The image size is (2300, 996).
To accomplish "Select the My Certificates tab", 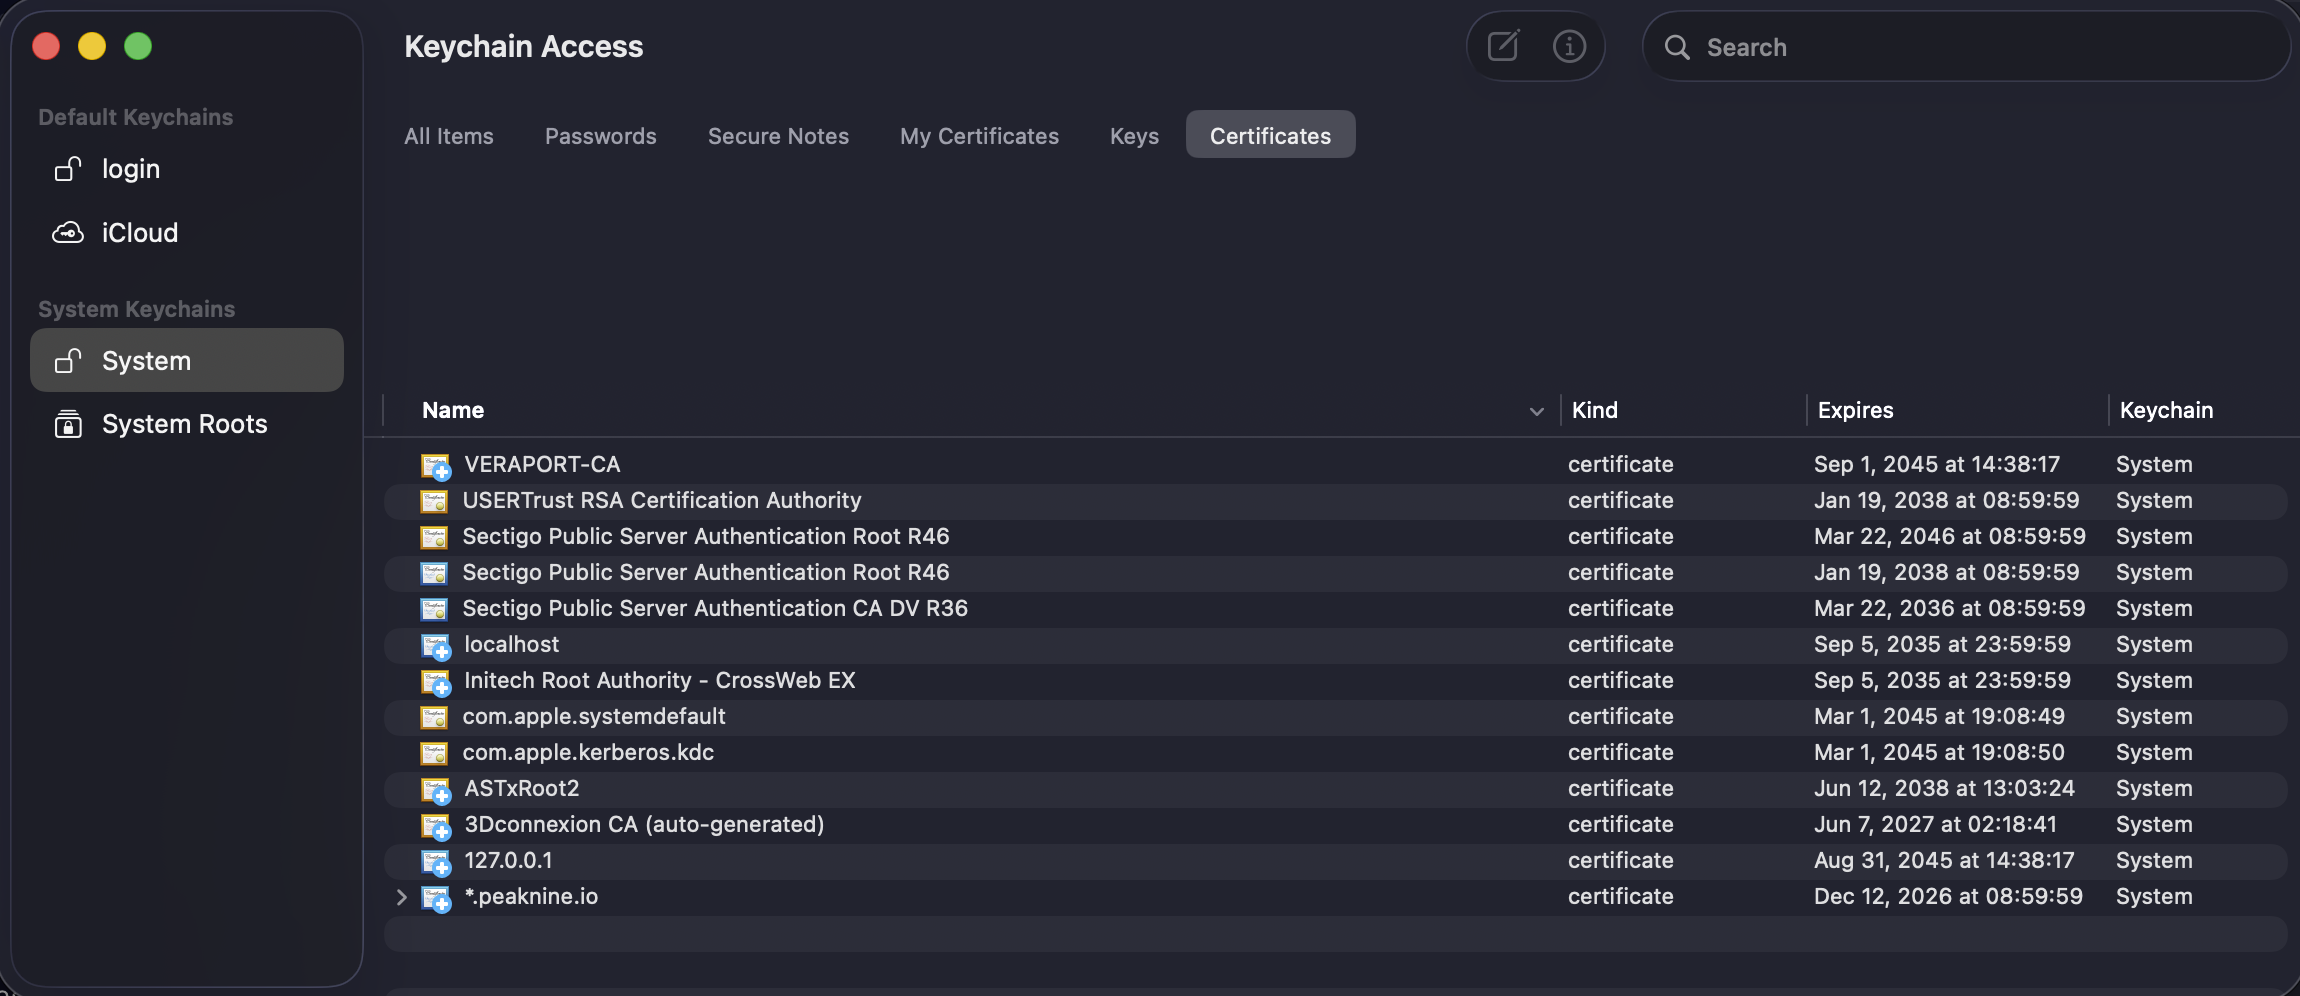I will [x=979, y=136].
